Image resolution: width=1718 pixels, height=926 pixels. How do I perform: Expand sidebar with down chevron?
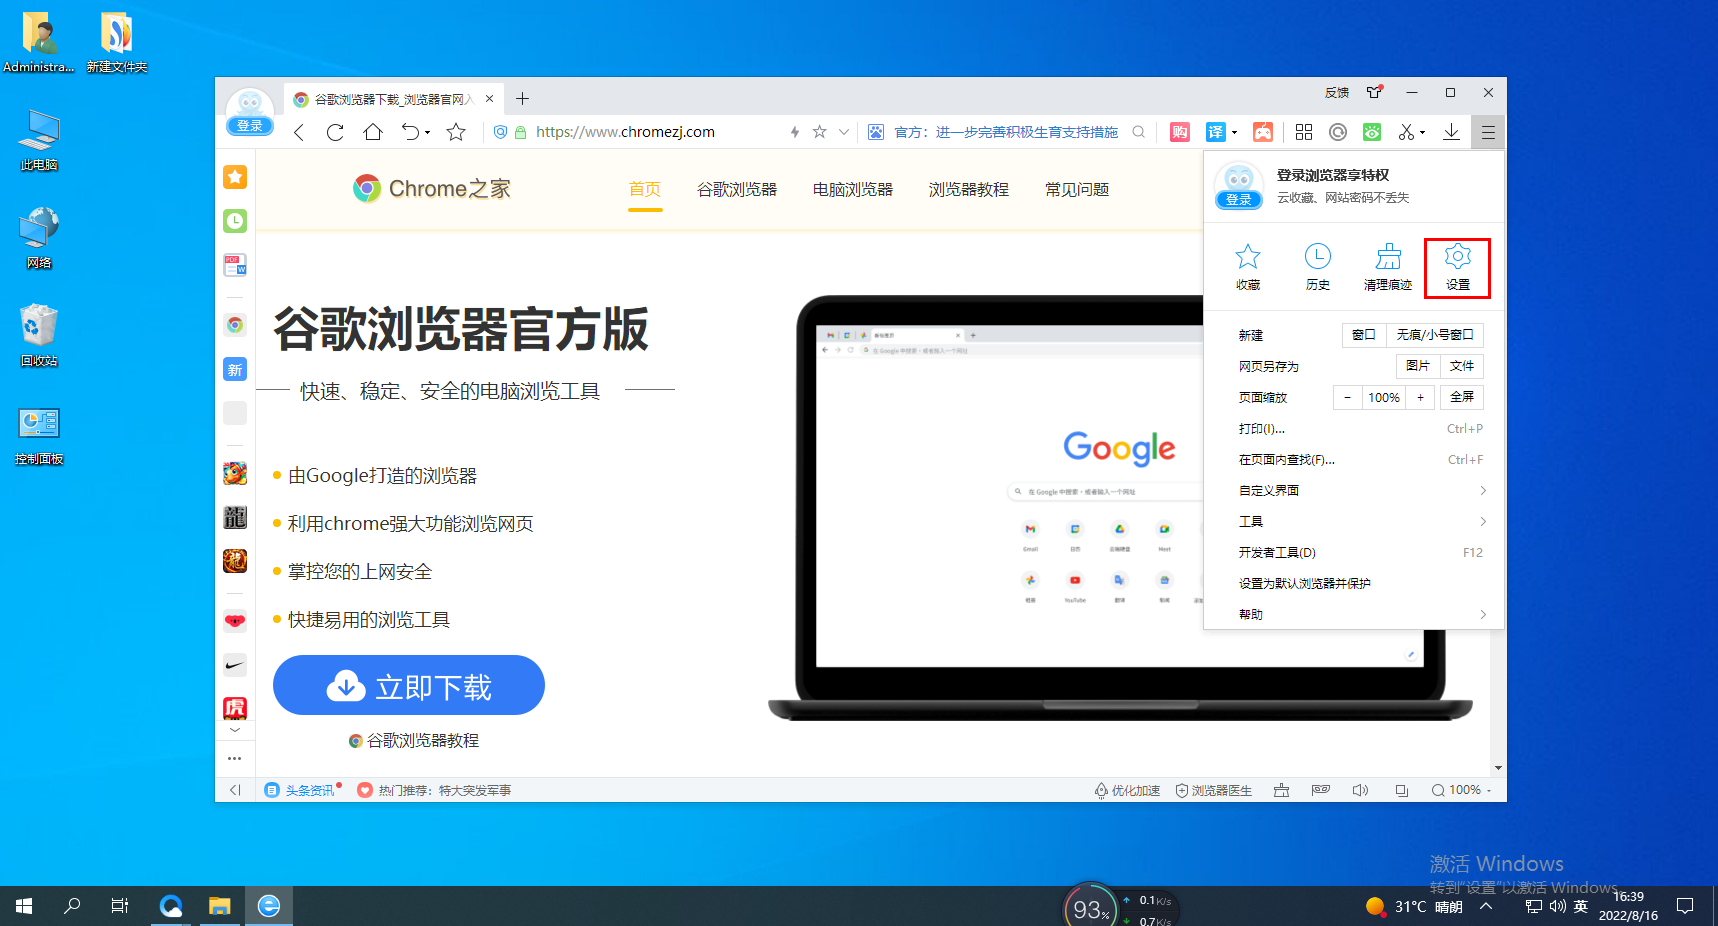[x=235, y=730]
